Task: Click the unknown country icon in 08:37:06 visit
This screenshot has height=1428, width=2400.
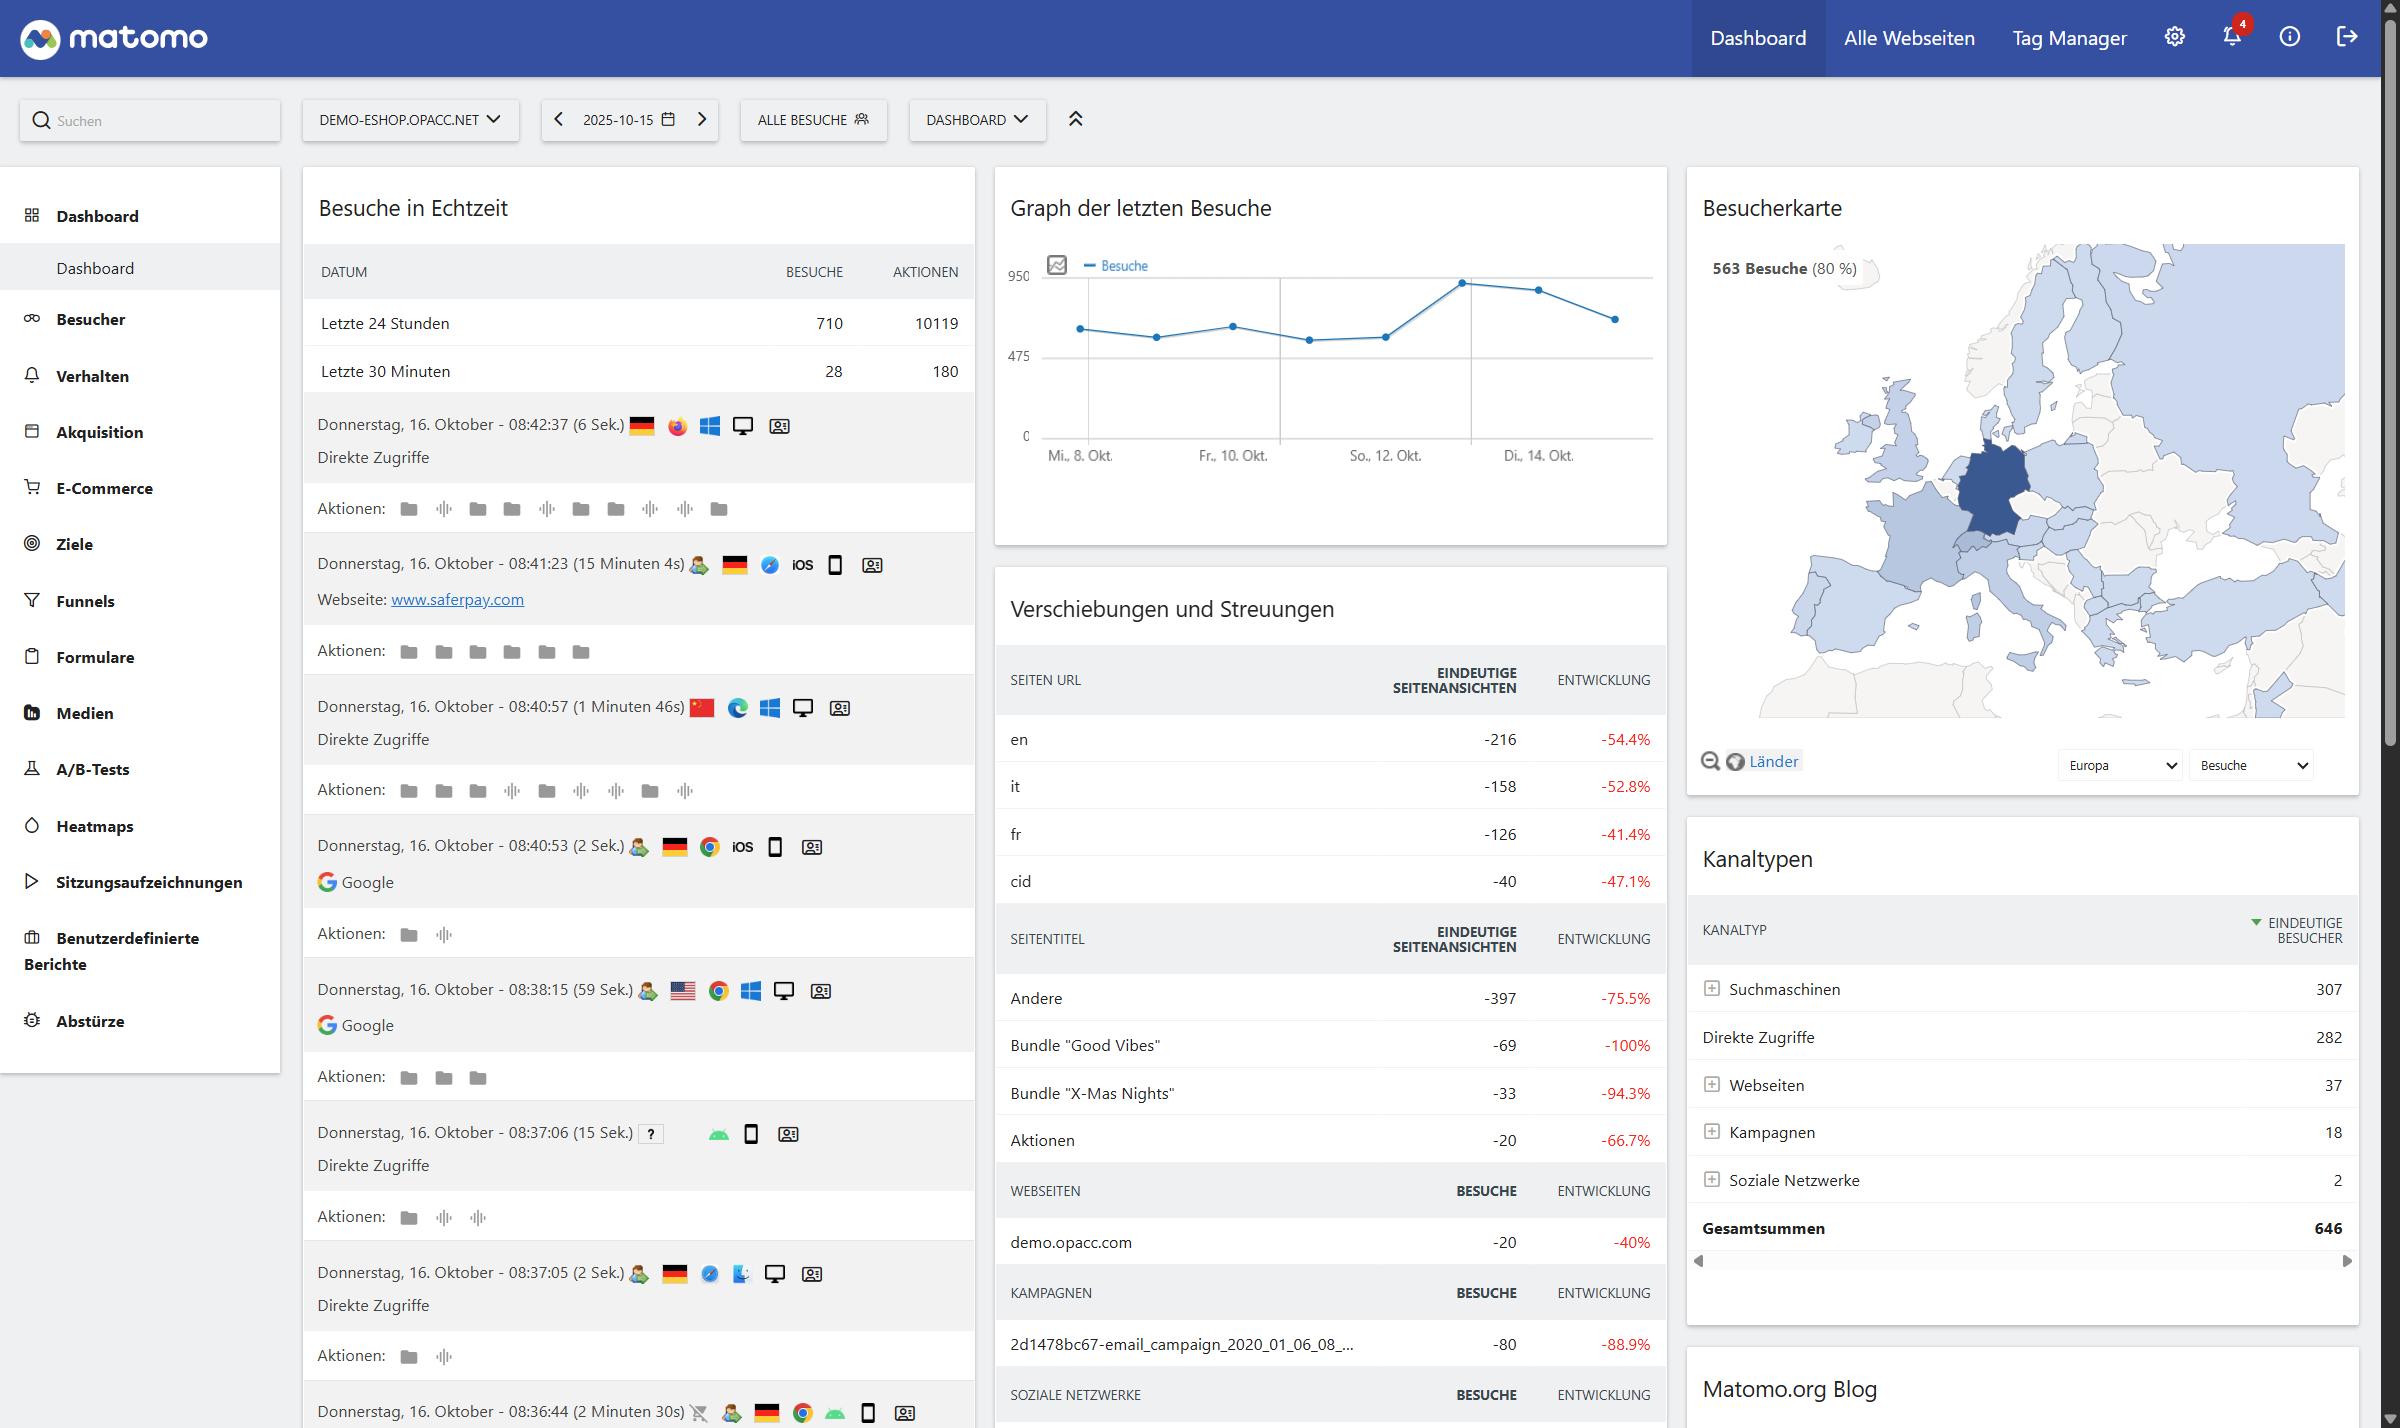Action: pyautogui.click(x=651, y=1134)
